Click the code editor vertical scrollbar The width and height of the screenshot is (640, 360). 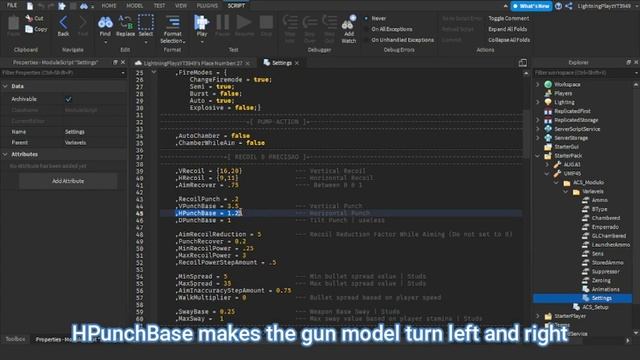[x=526, y=135]
